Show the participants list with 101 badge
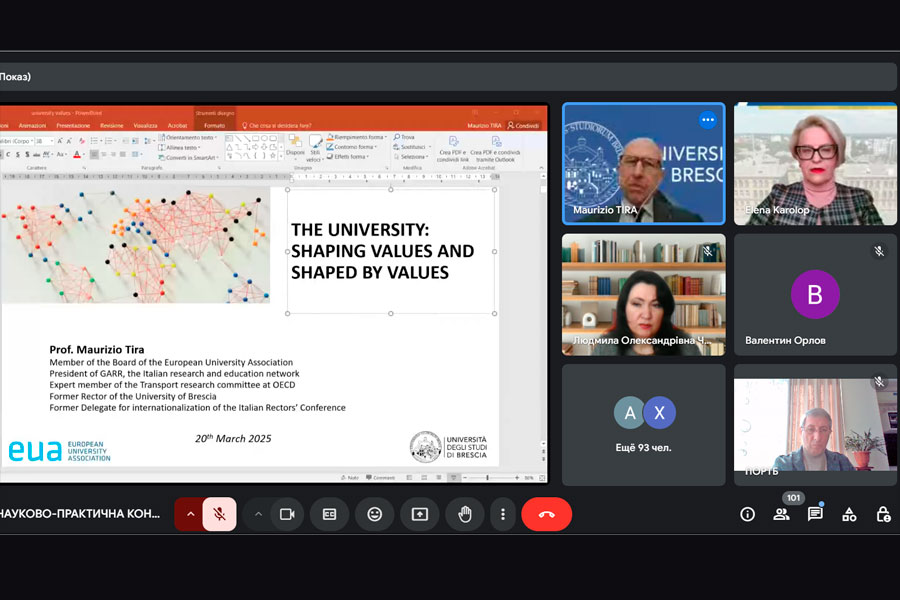900x600 pixels. pyautogui.click(x=781, y=514)
